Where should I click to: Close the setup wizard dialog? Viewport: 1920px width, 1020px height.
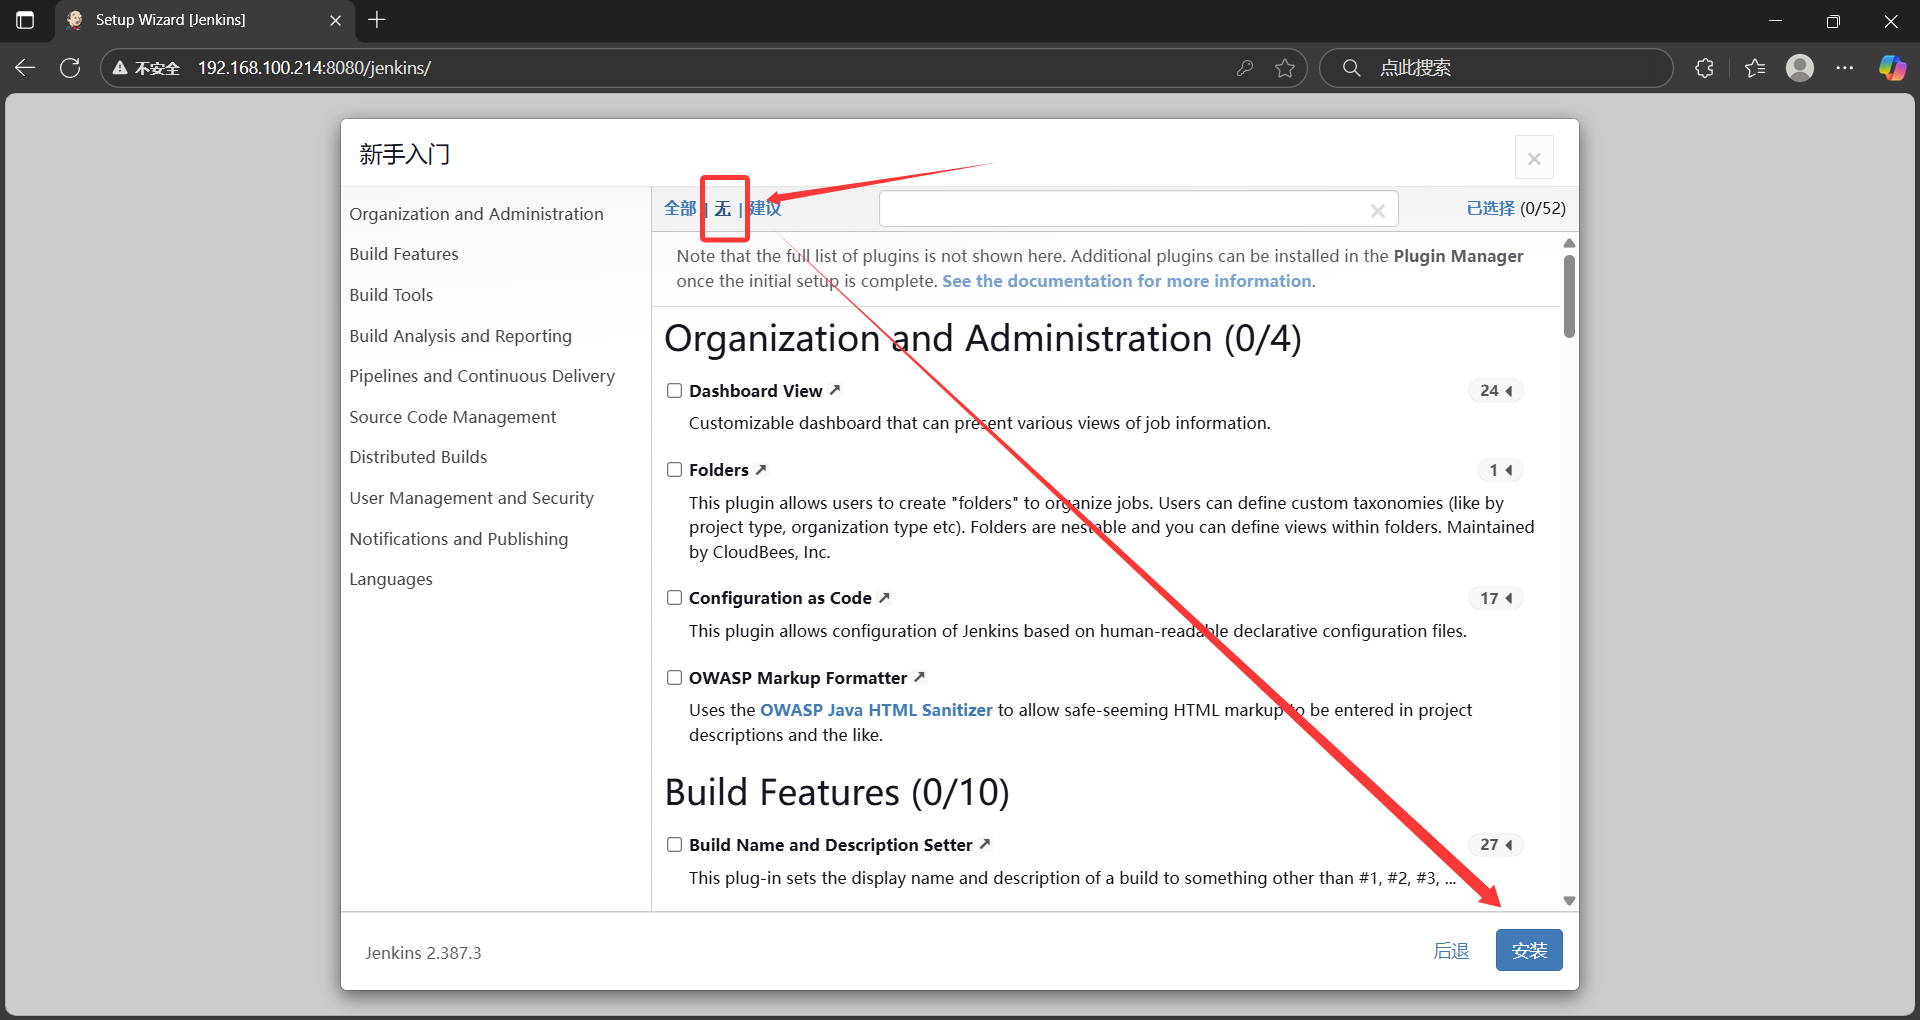click(1534, 158)
